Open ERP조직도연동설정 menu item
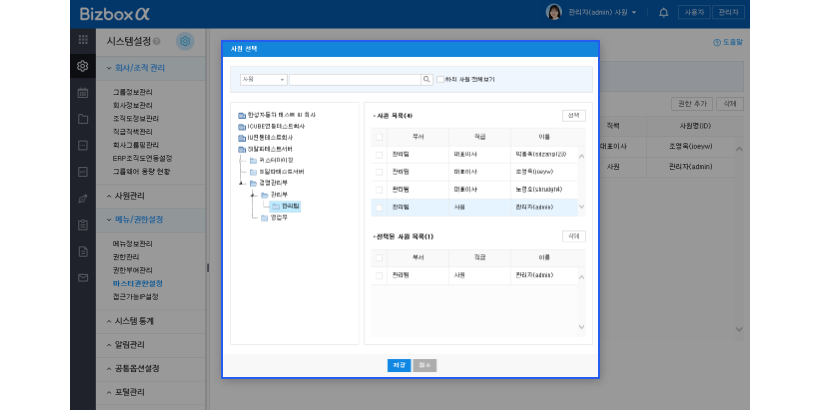Screen dimensions: 820x413 (x=142, y=158)
